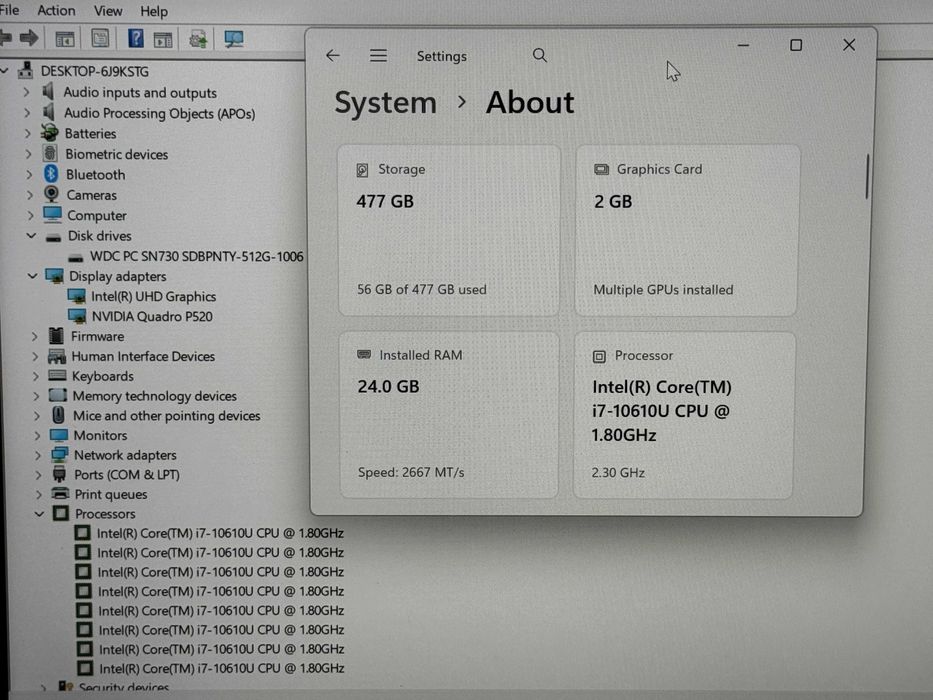Click the action pane toolbar icon

162,40
